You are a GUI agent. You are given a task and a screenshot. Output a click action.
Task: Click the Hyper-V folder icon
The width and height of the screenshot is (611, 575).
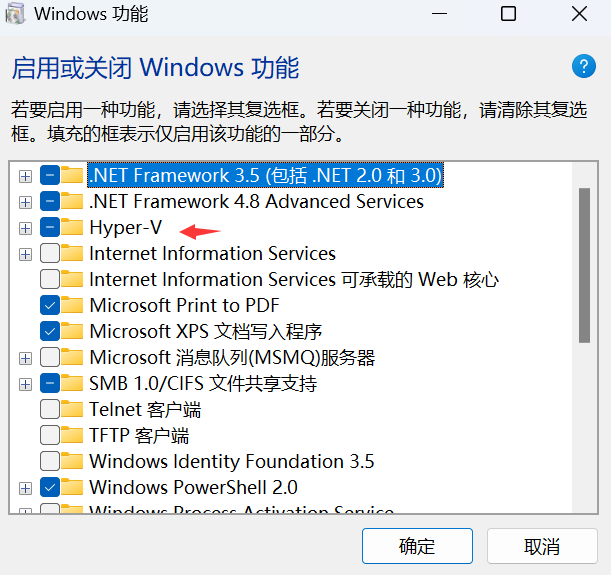pos(72,228)
